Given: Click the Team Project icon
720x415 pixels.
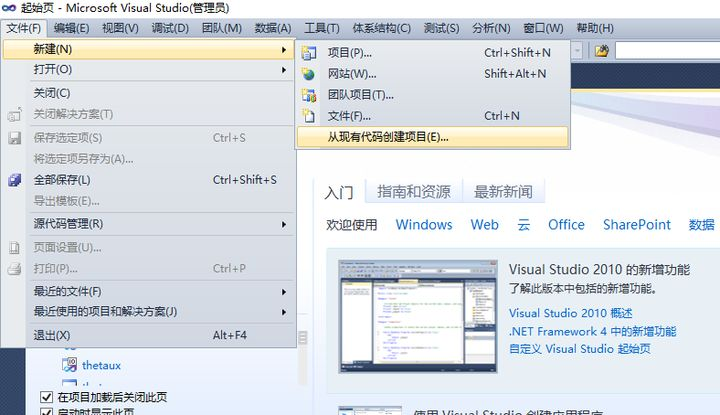Looking at the screenshot, I should coord(309,95).
